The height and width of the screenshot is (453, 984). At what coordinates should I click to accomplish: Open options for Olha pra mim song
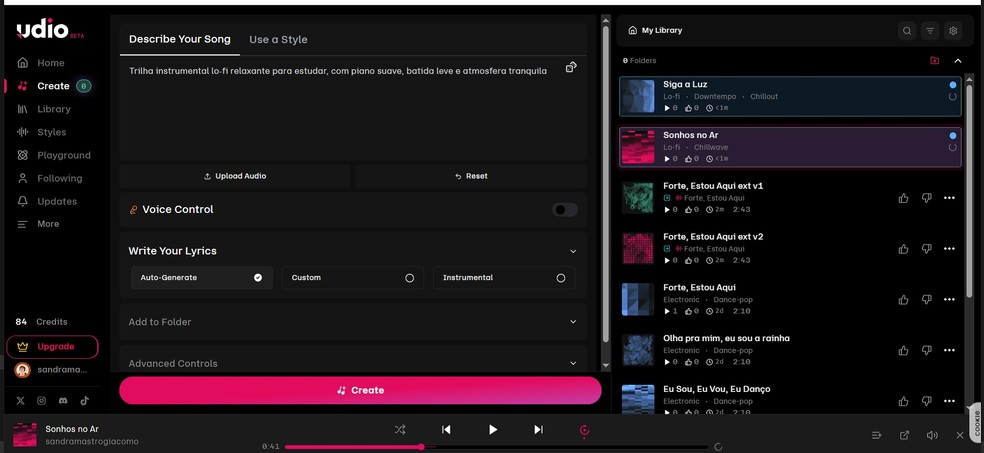(x=949, y=351)
